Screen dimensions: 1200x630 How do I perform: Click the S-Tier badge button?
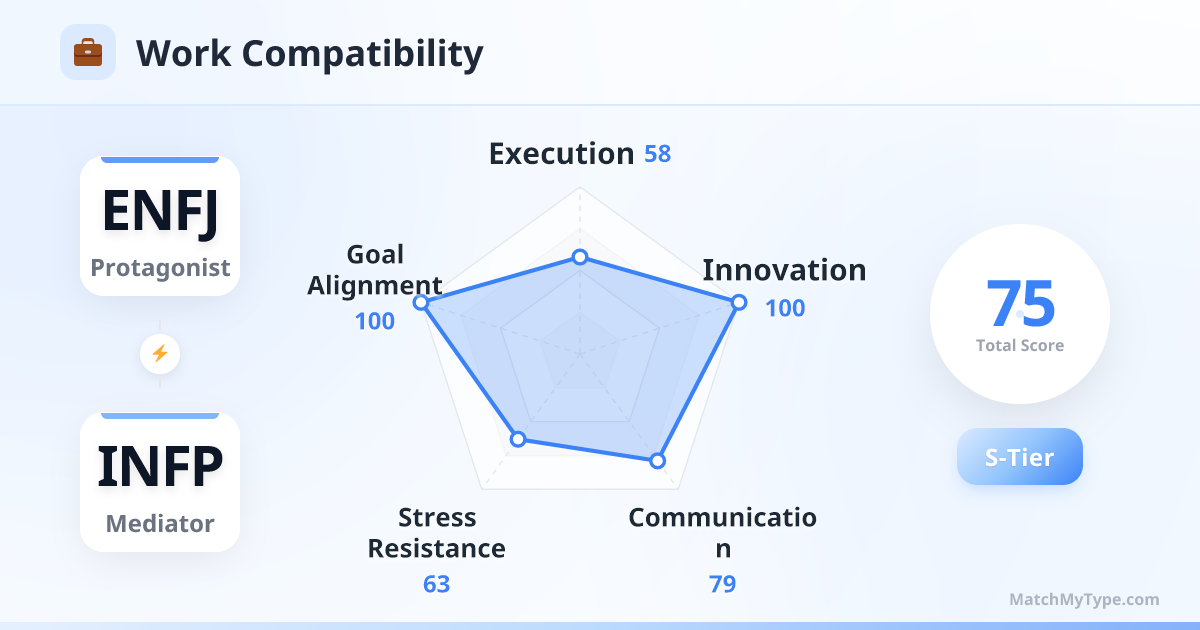(x=1019, y=457)
